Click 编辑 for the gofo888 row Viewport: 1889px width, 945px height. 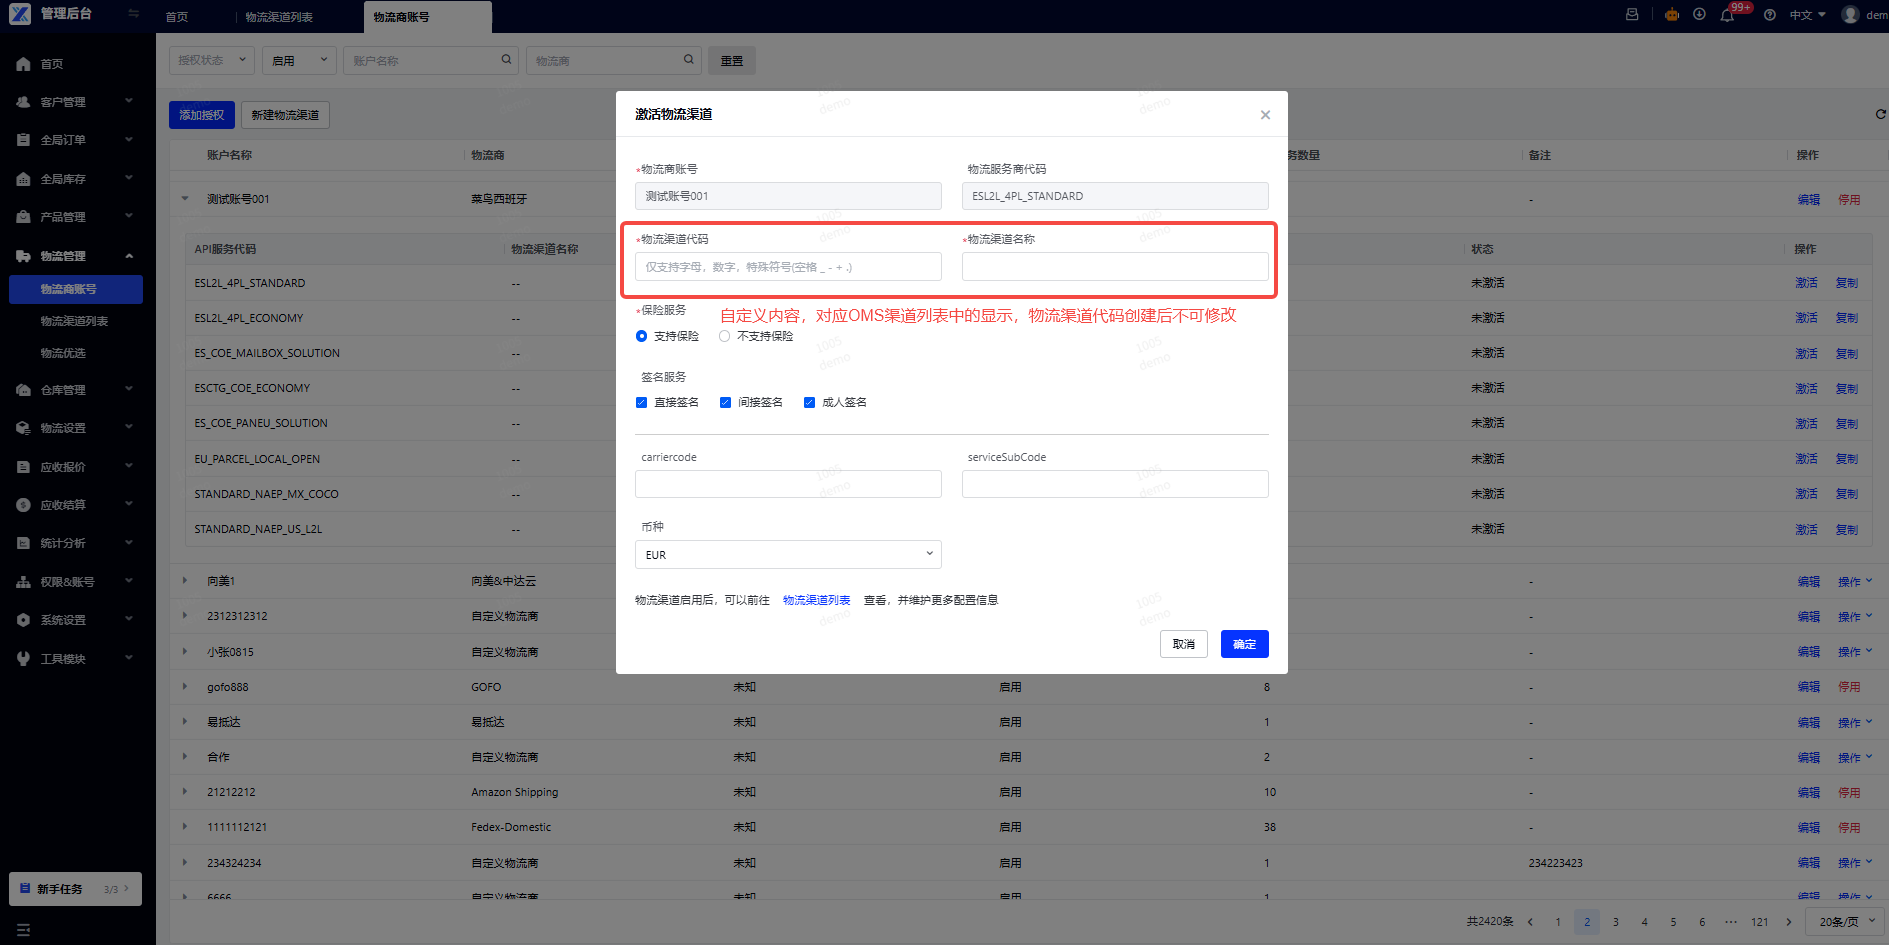click(1809, 687)
